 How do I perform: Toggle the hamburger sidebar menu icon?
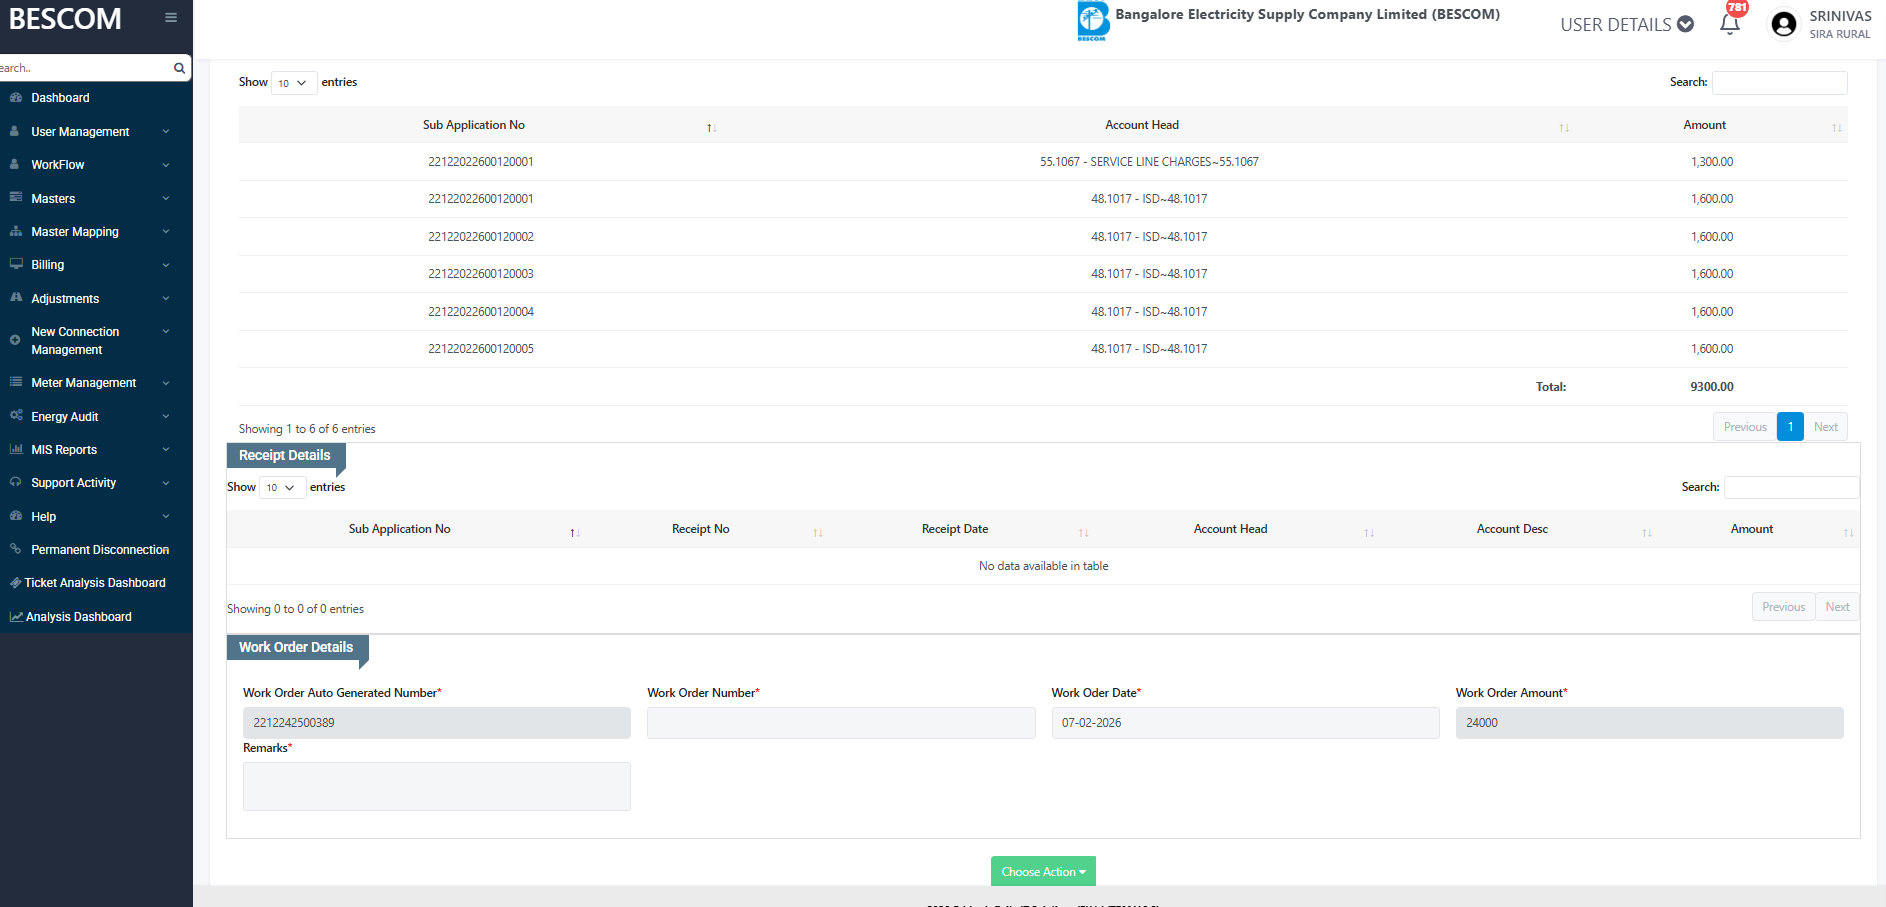[171, 18]
